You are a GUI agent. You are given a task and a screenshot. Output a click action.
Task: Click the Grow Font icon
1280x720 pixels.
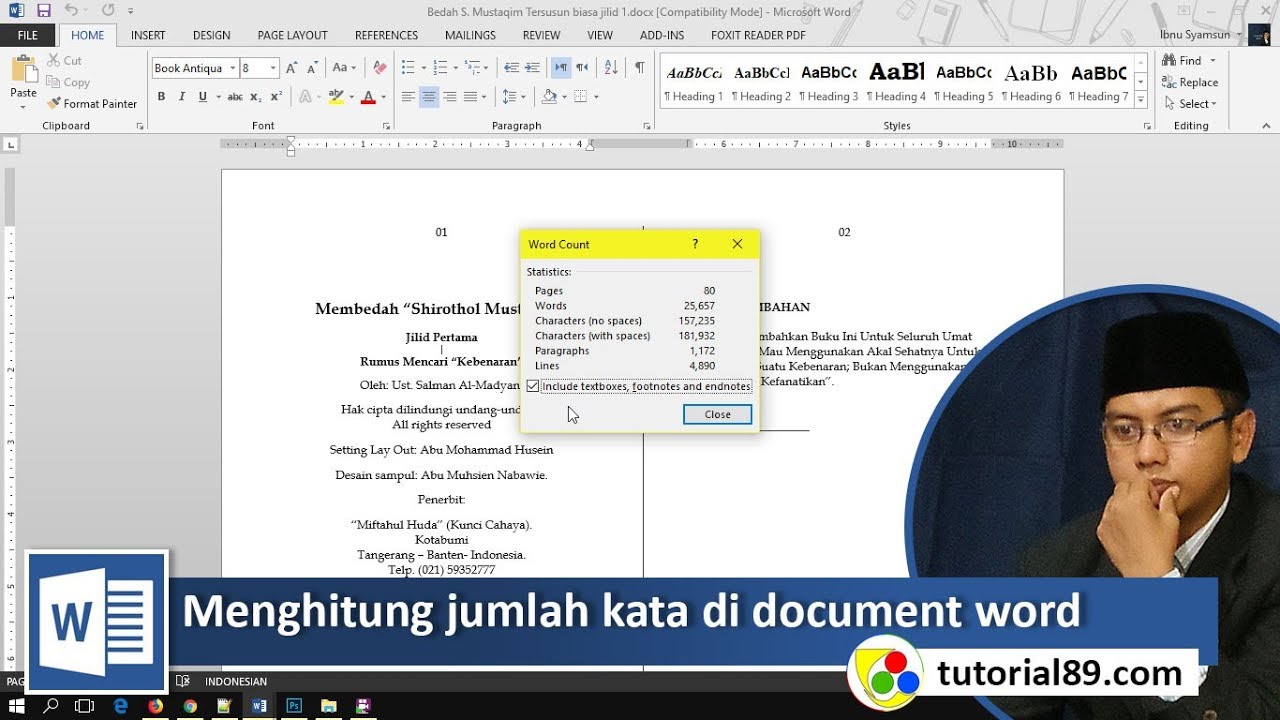tap(292, 68)
